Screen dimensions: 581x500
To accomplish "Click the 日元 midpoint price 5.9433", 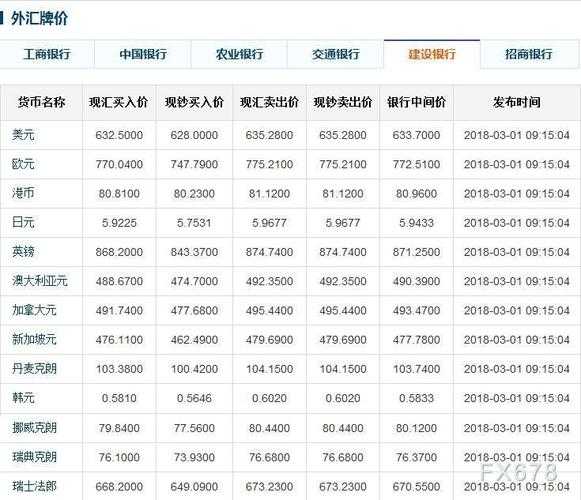I will pyautogui.click(x=416, y=223).
